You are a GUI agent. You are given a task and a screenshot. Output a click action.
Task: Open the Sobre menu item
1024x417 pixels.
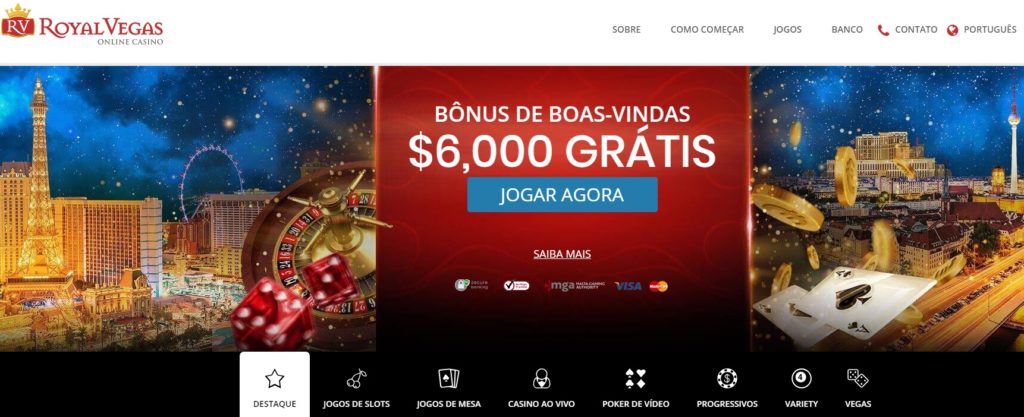click(626, 29)
